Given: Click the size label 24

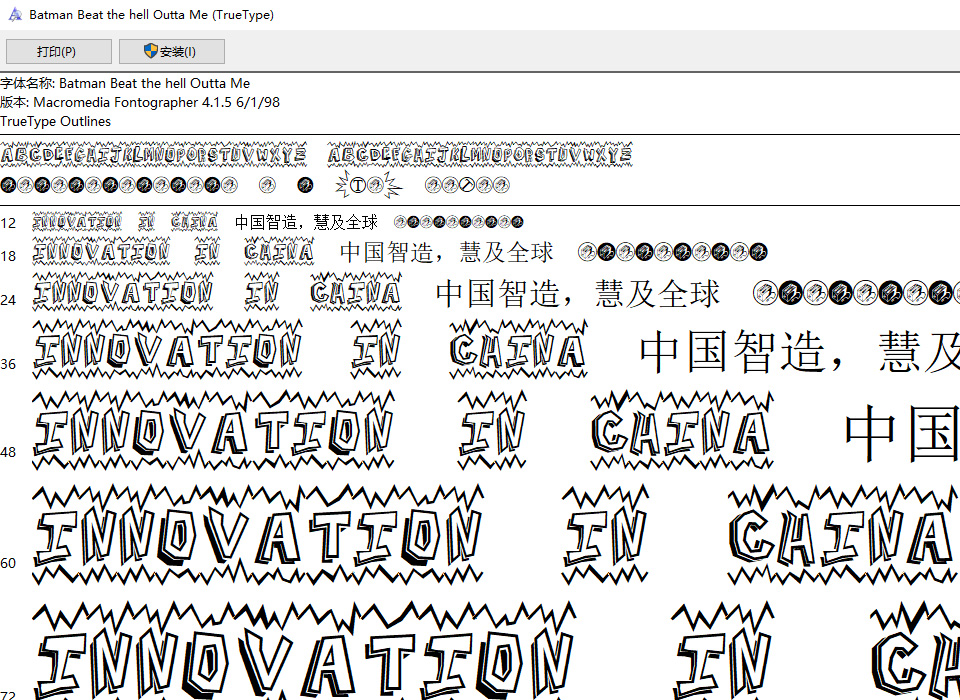Looking at the screenshot, I should point(8,300).
